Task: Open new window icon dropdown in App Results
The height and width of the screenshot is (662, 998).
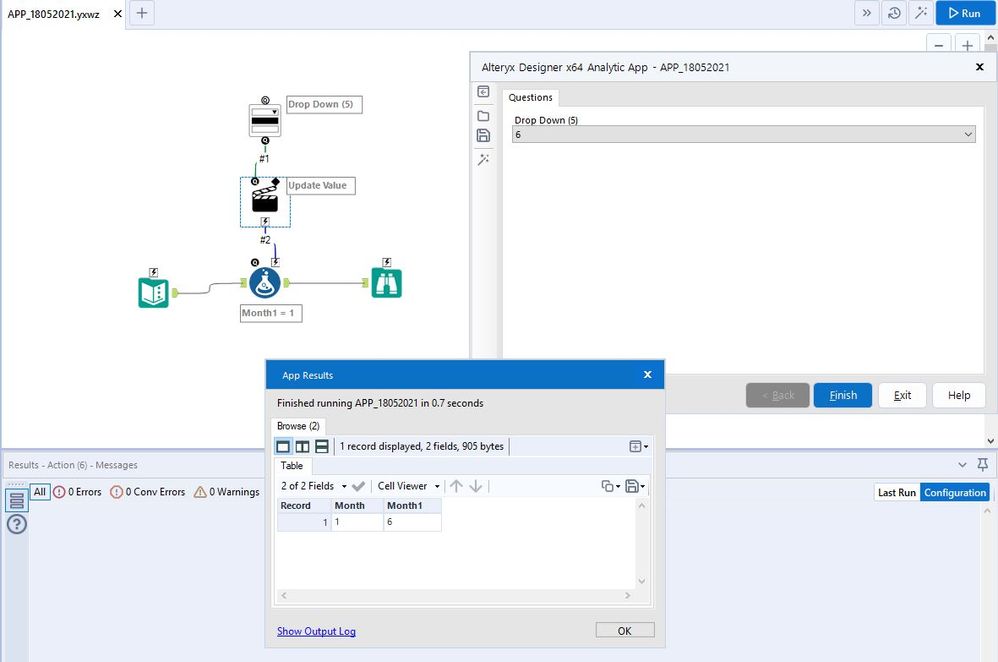Action: [x=639, y=447]
